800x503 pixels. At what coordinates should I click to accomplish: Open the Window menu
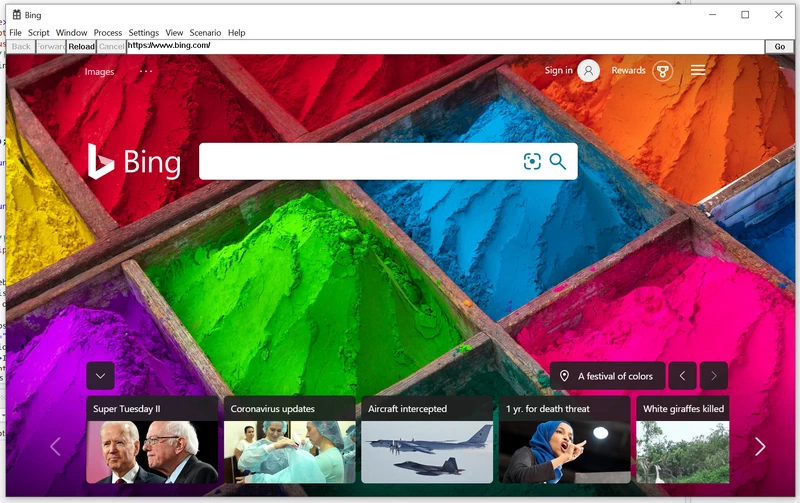pyautogui.click(x=71, y=33)
